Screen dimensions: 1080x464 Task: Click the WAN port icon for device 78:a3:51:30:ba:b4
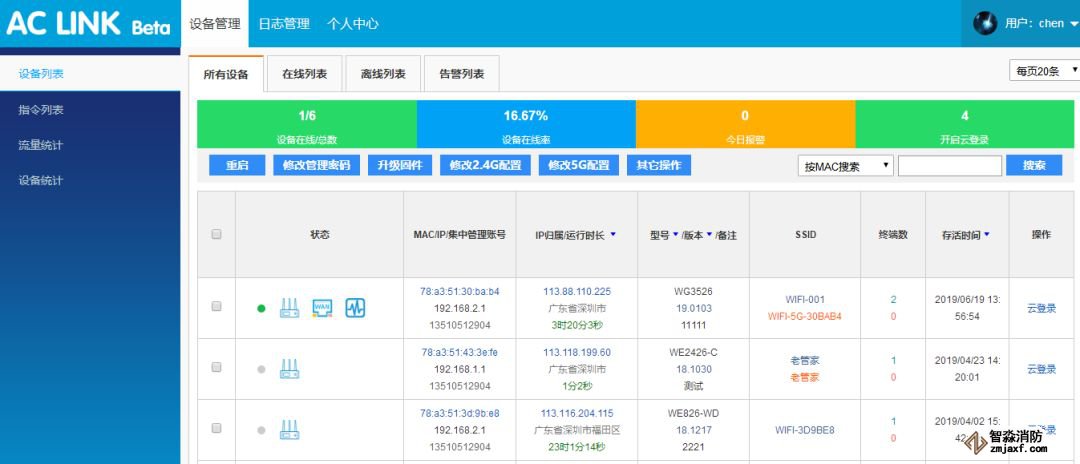(x=322, y=308)
